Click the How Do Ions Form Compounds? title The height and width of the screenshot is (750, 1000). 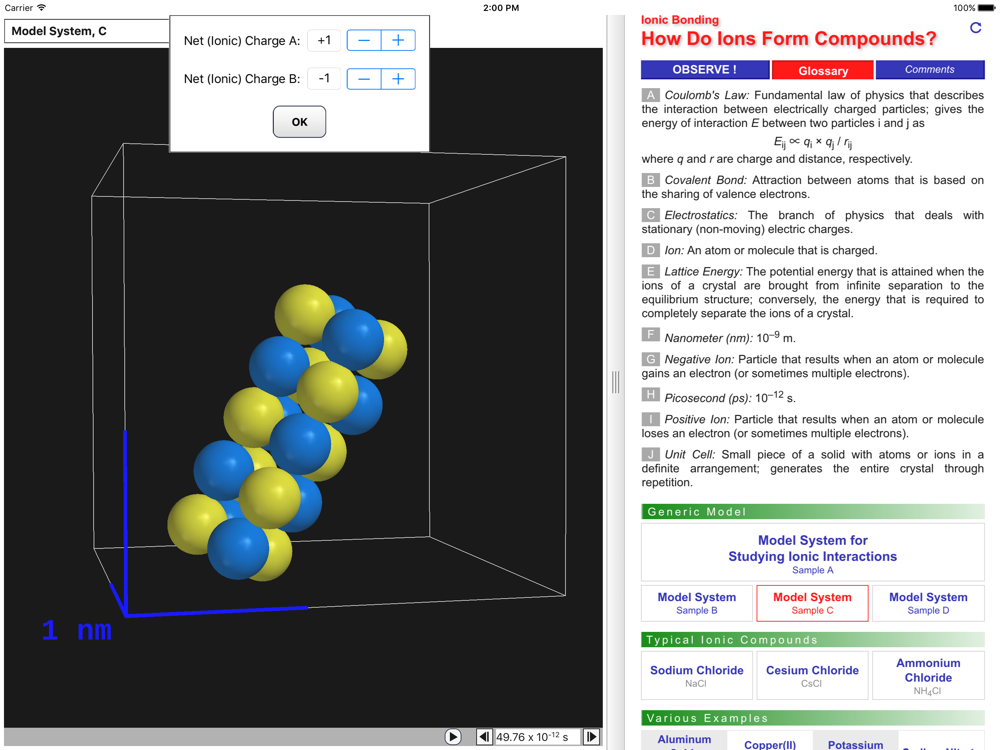click(789, 39)
